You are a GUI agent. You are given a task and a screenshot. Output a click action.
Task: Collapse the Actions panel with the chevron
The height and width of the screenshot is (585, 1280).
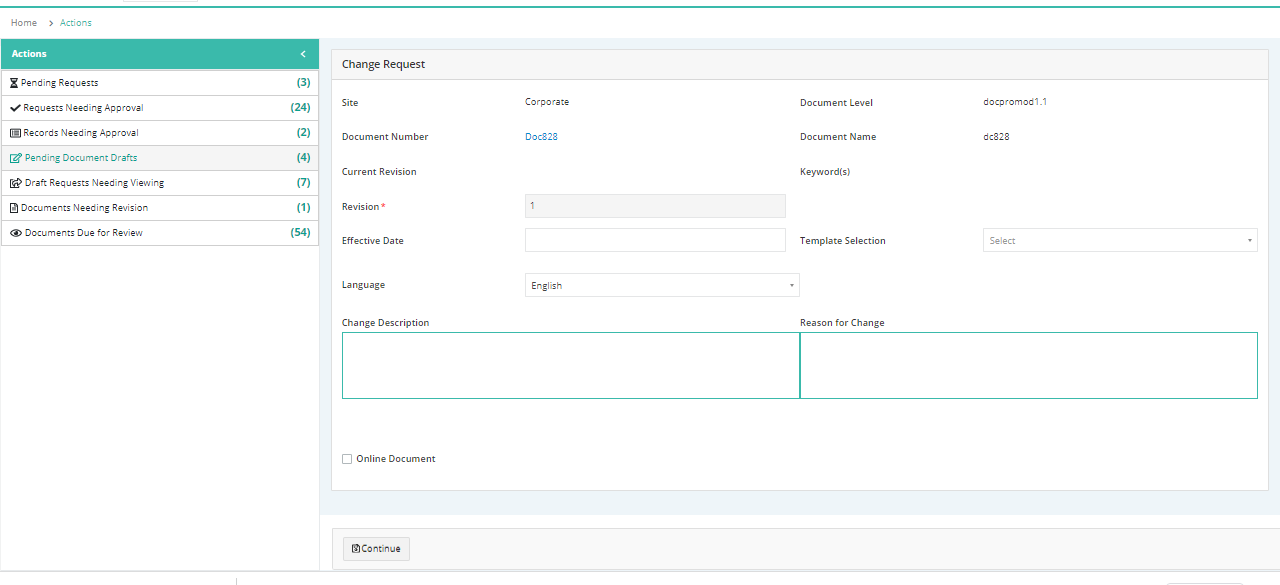tap(303, 54)
